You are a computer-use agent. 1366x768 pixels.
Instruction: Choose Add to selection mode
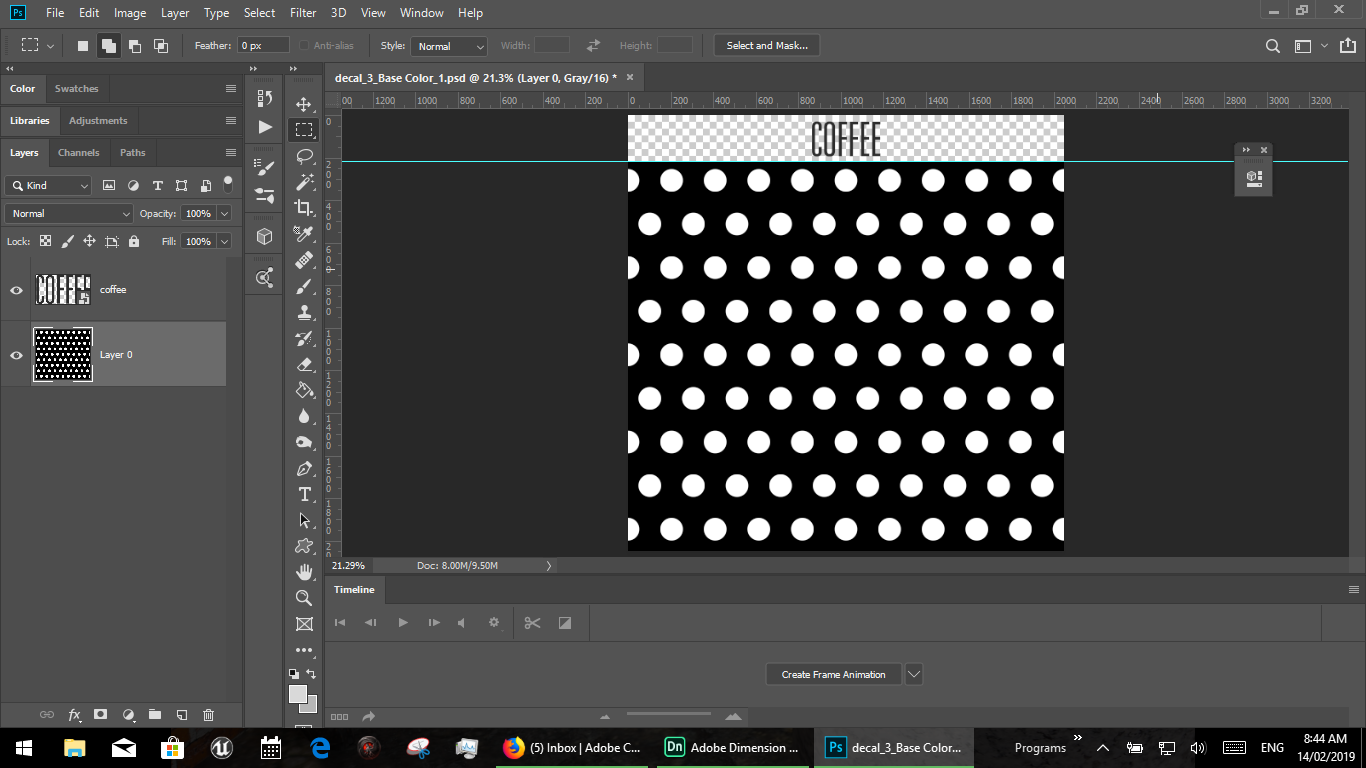pos(108,46)
